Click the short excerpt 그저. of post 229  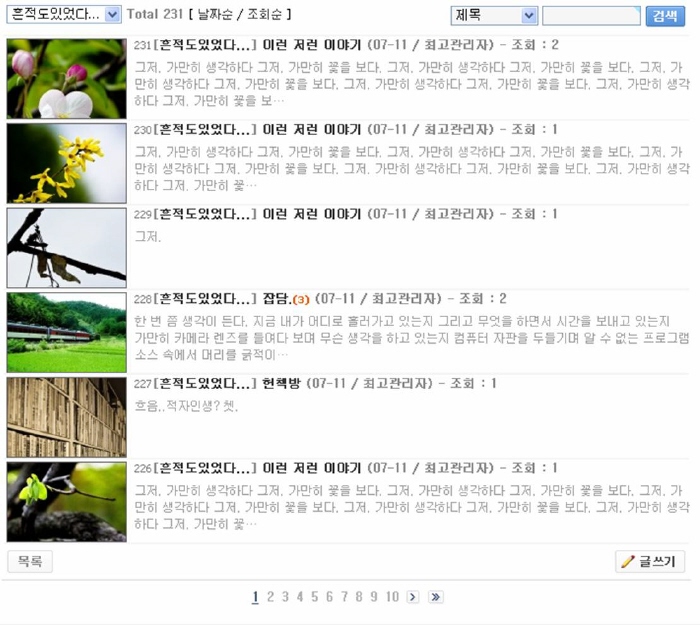pos(148,237)
